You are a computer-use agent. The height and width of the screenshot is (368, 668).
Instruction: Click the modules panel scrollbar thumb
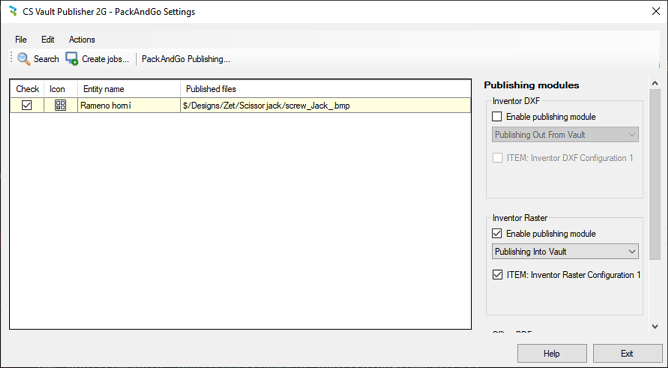tap(655, 174)
